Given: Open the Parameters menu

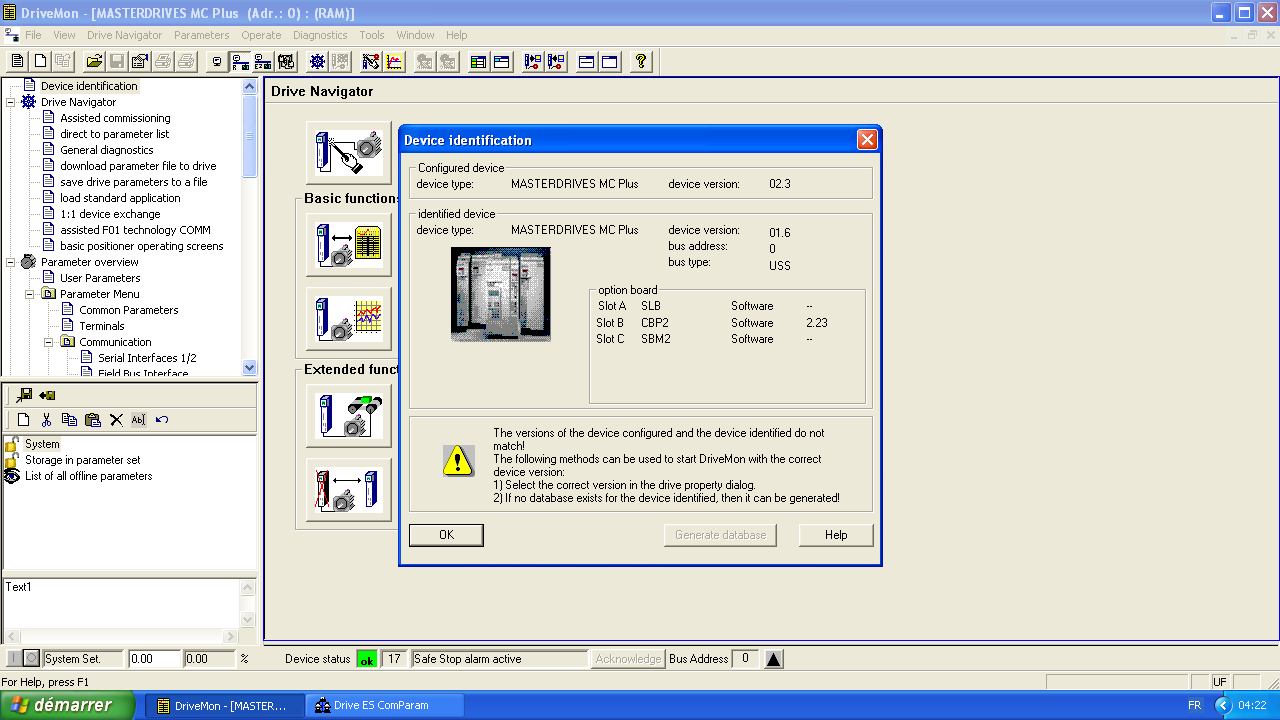Looking at the screenshot, I should click(201, 35).
